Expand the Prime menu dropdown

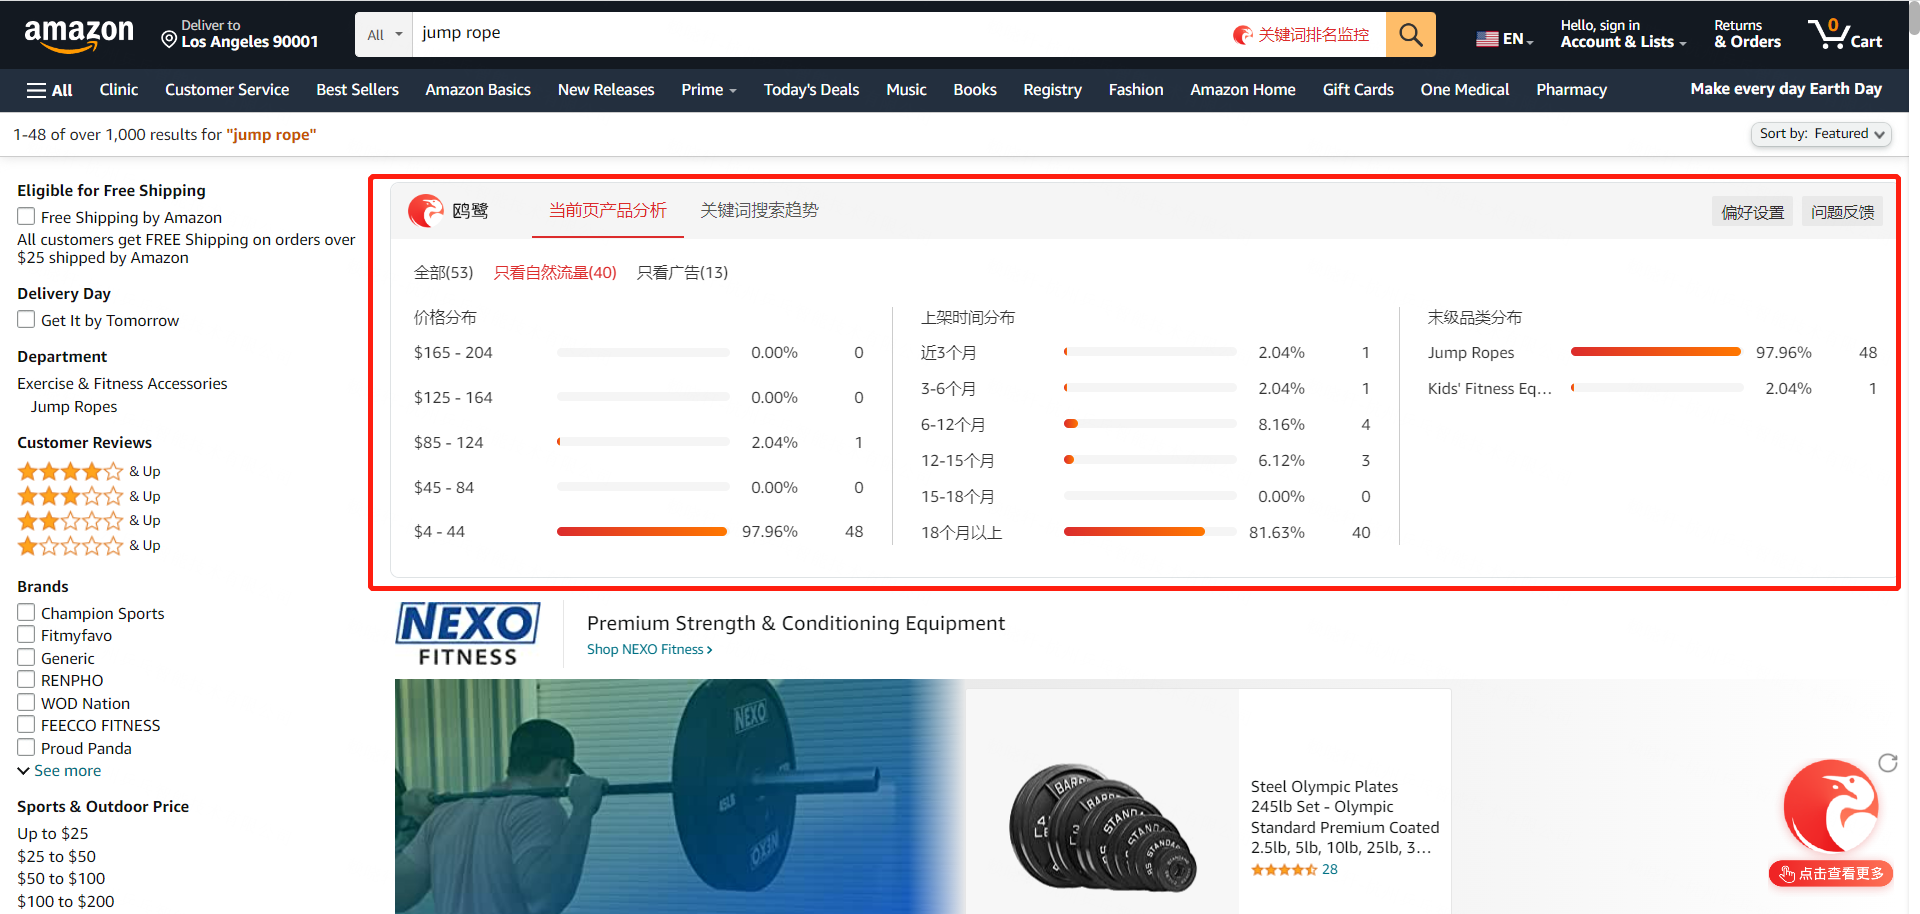coord(709,90)
